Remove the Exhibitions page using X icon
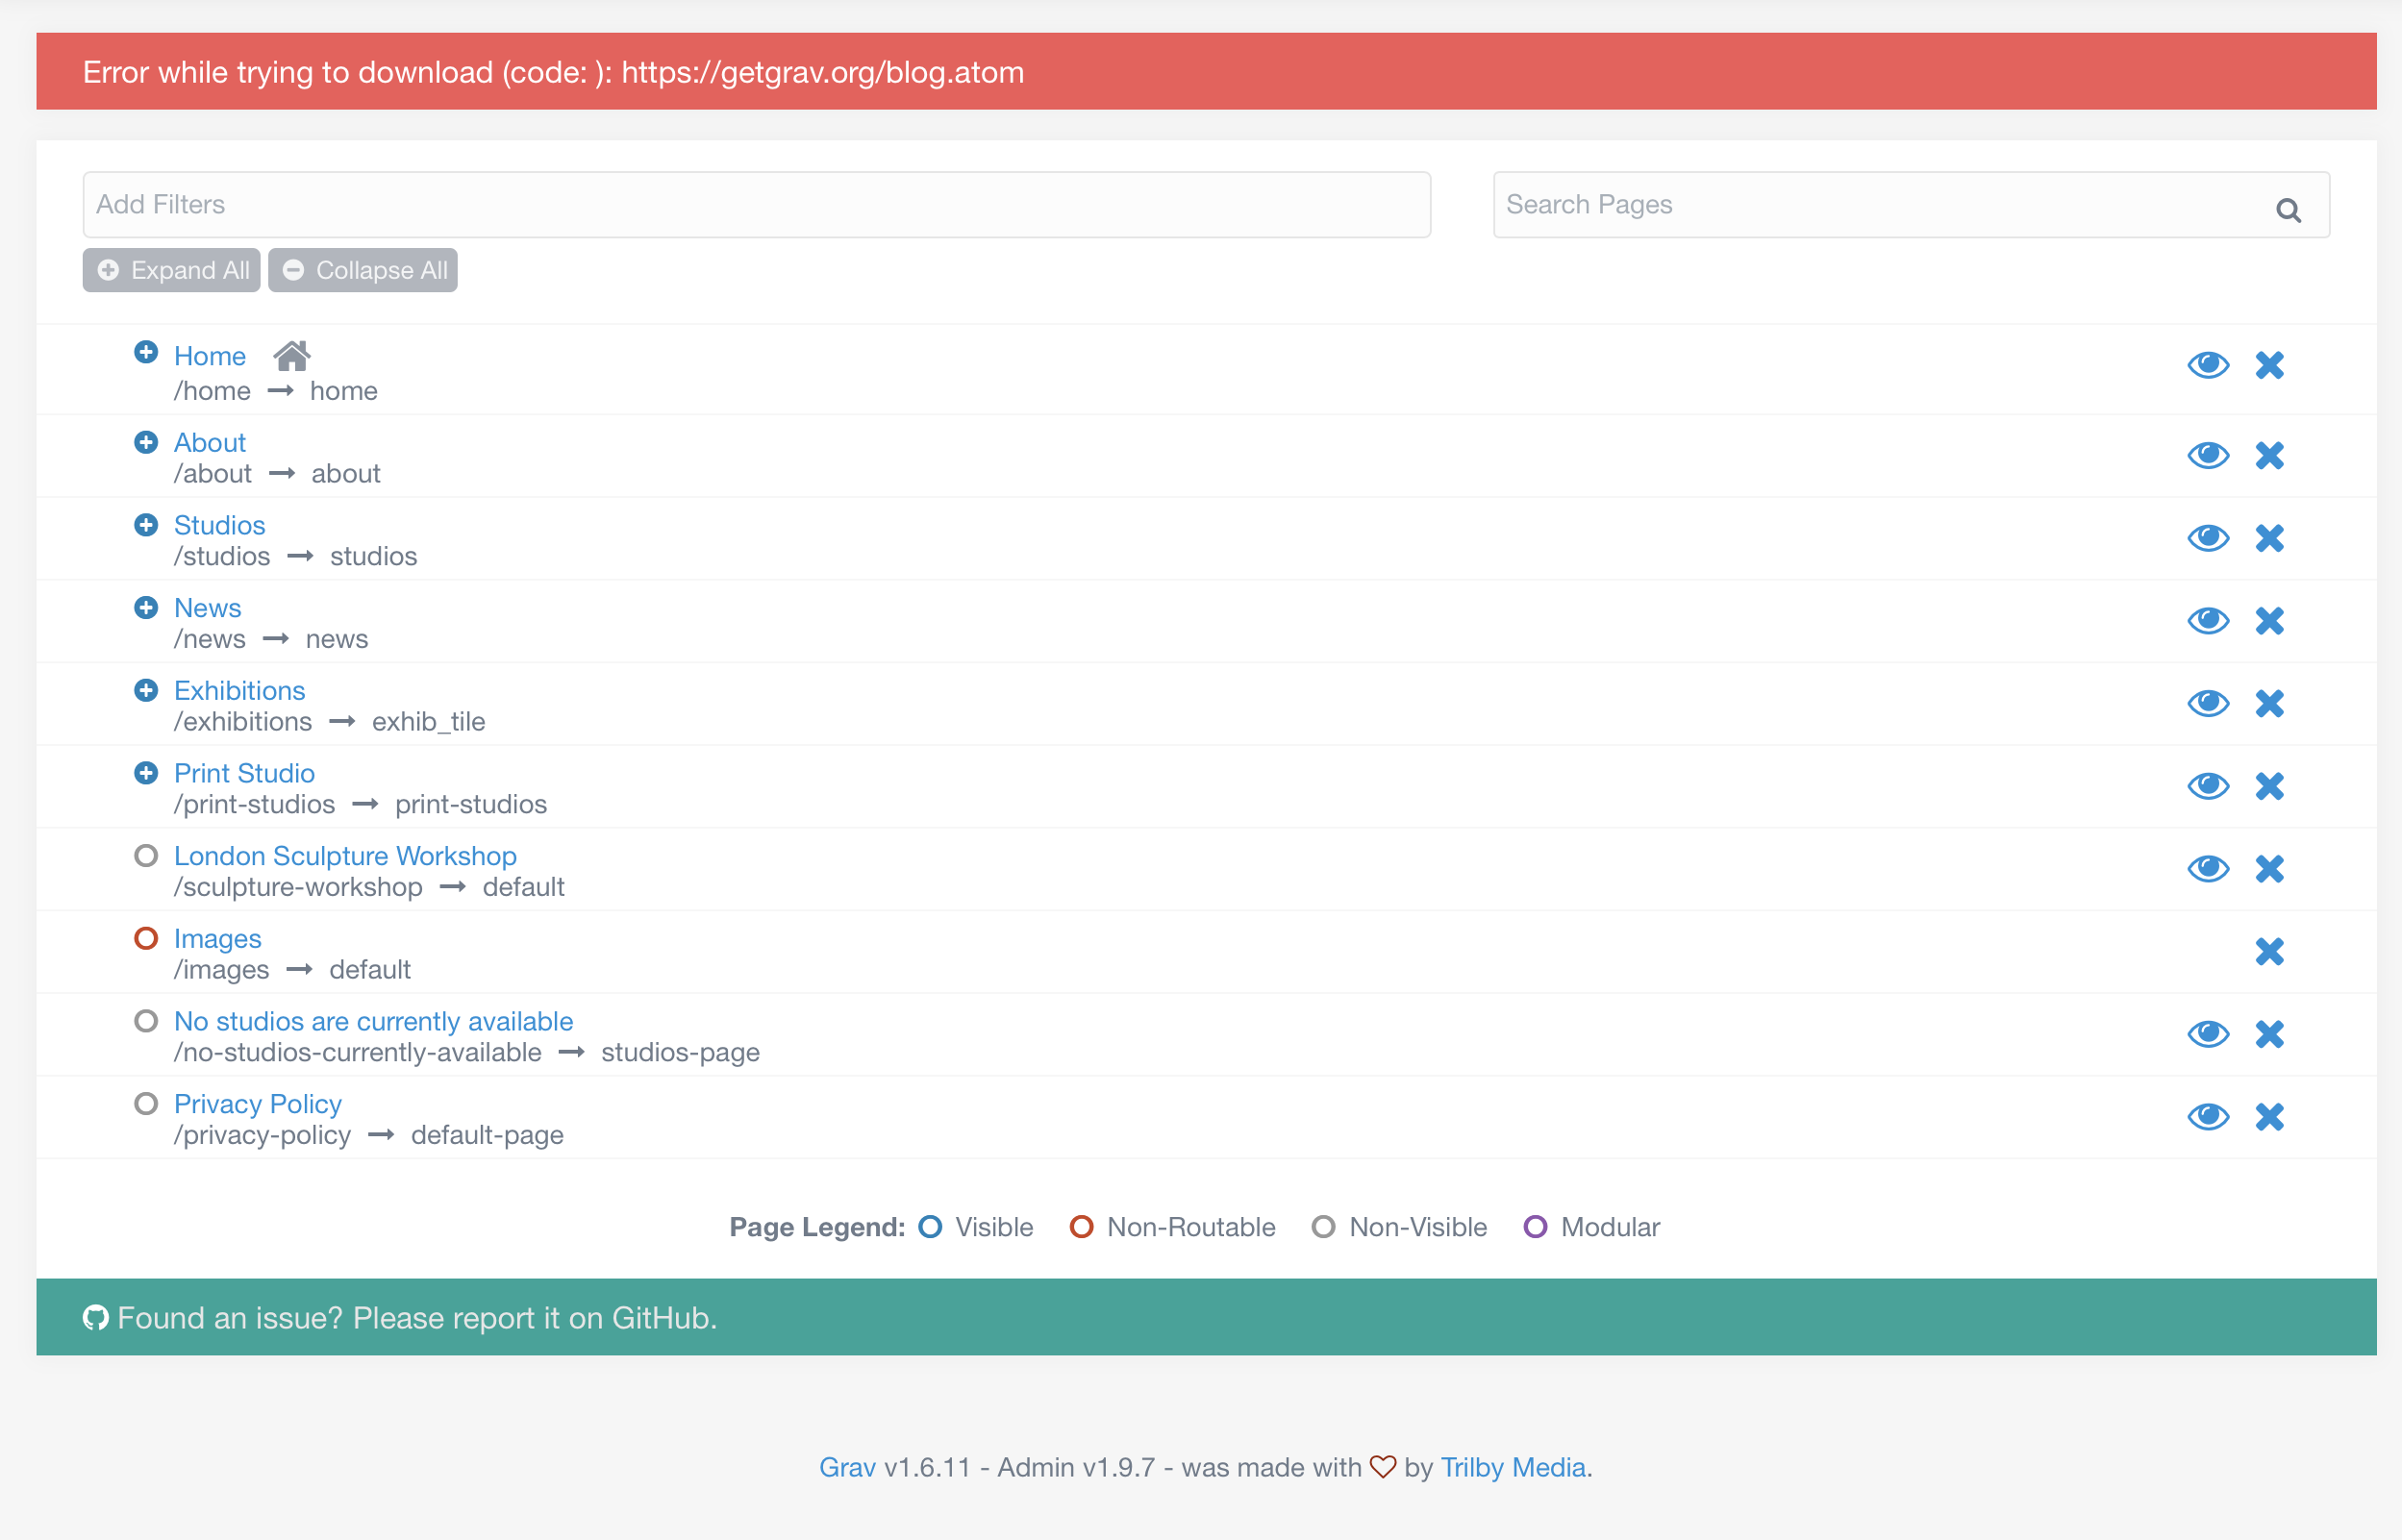This screenshot has width=2402, height=1540. click(x=2269, y=703)
